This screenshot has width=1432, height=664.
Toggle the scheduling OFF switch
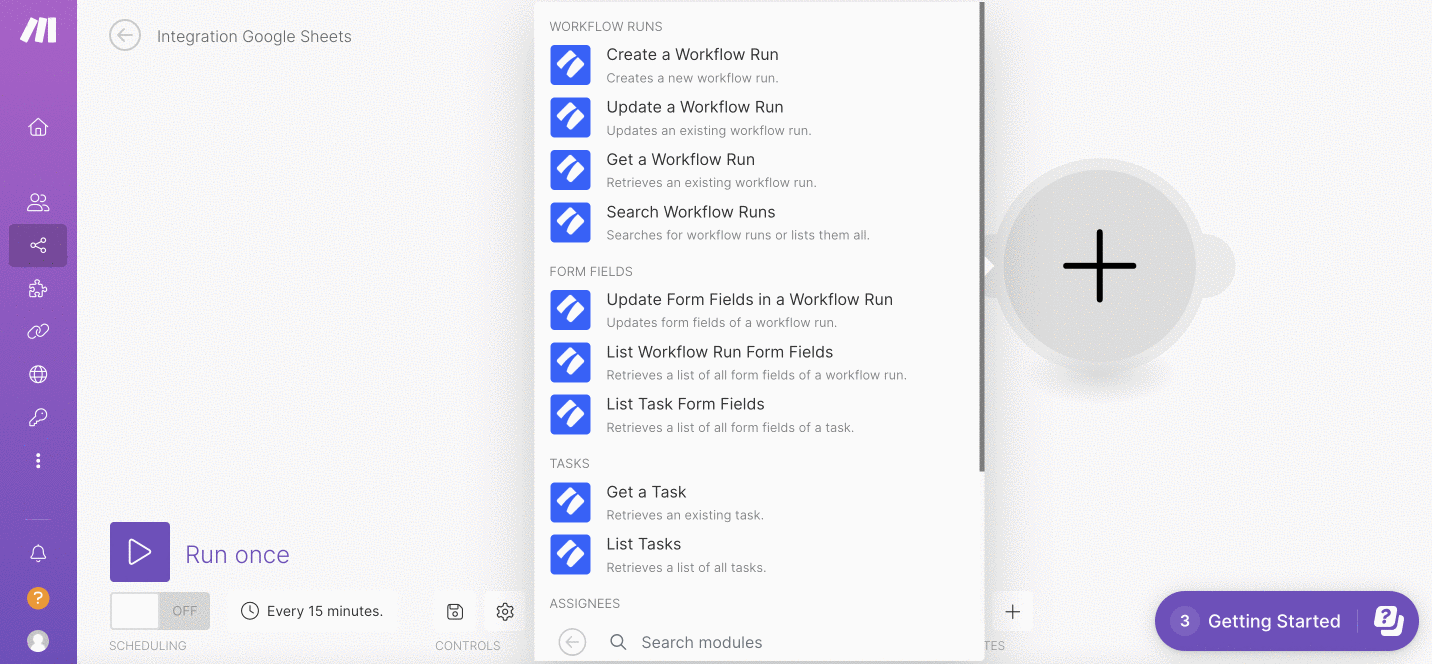click(160, 611)
